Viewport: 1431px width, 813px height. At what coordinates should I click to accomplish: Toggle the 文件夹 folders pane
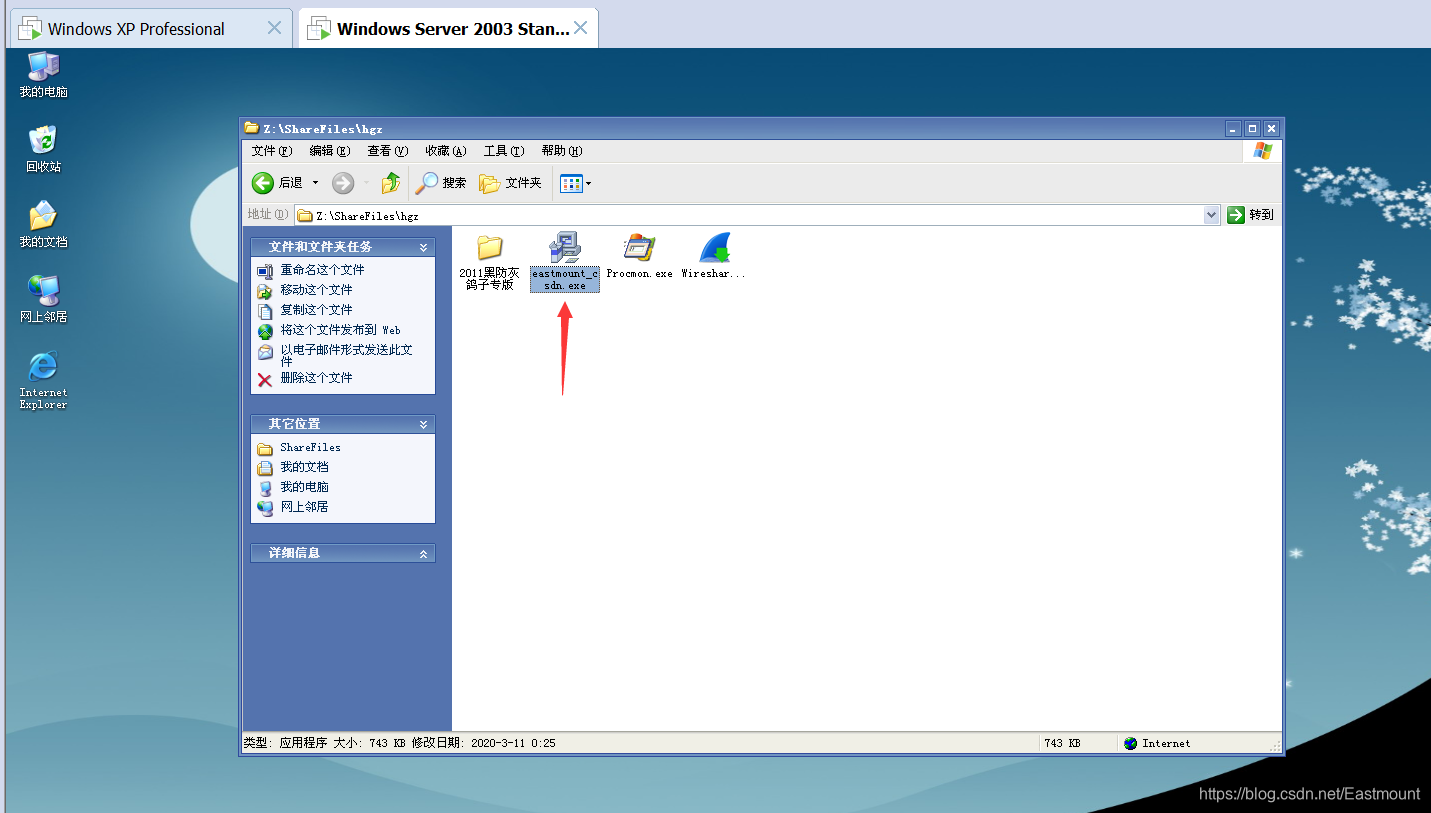click(510, 183)
